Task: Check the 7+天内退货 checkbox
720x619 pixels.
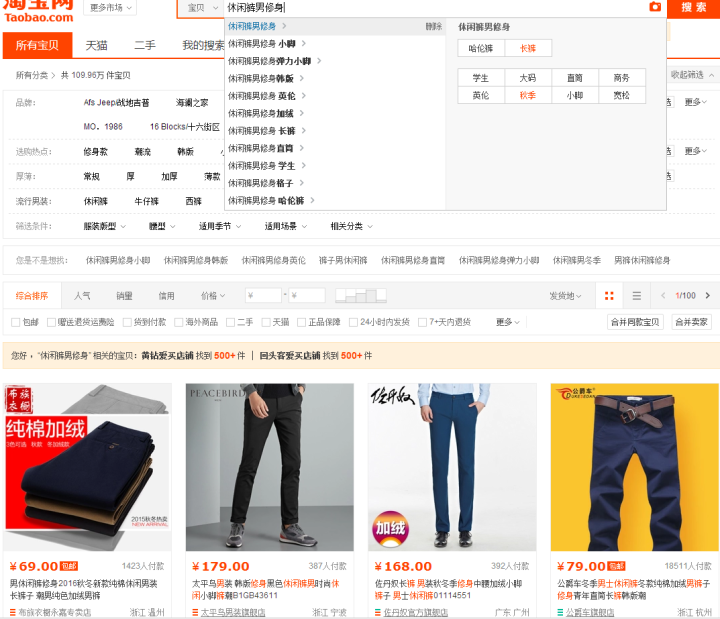Action: click(x=422, y=322)
